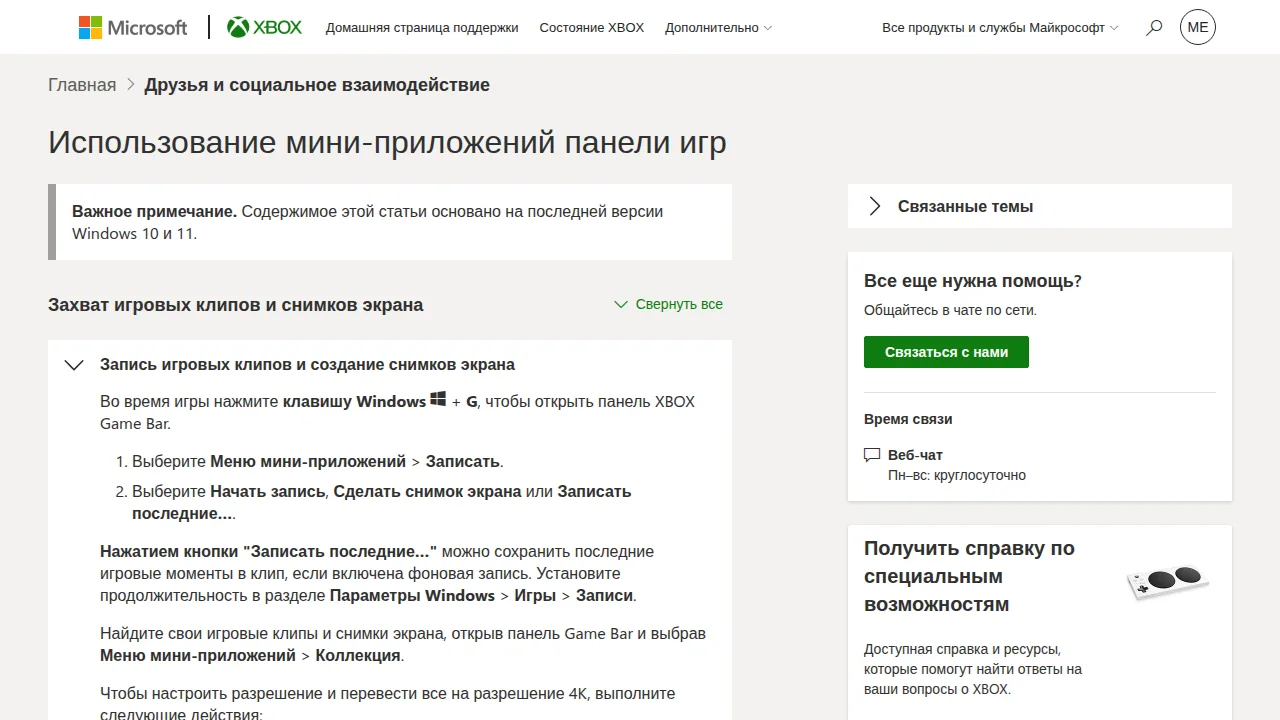Click the breadcrumb separator chevron

pos(130,85)
